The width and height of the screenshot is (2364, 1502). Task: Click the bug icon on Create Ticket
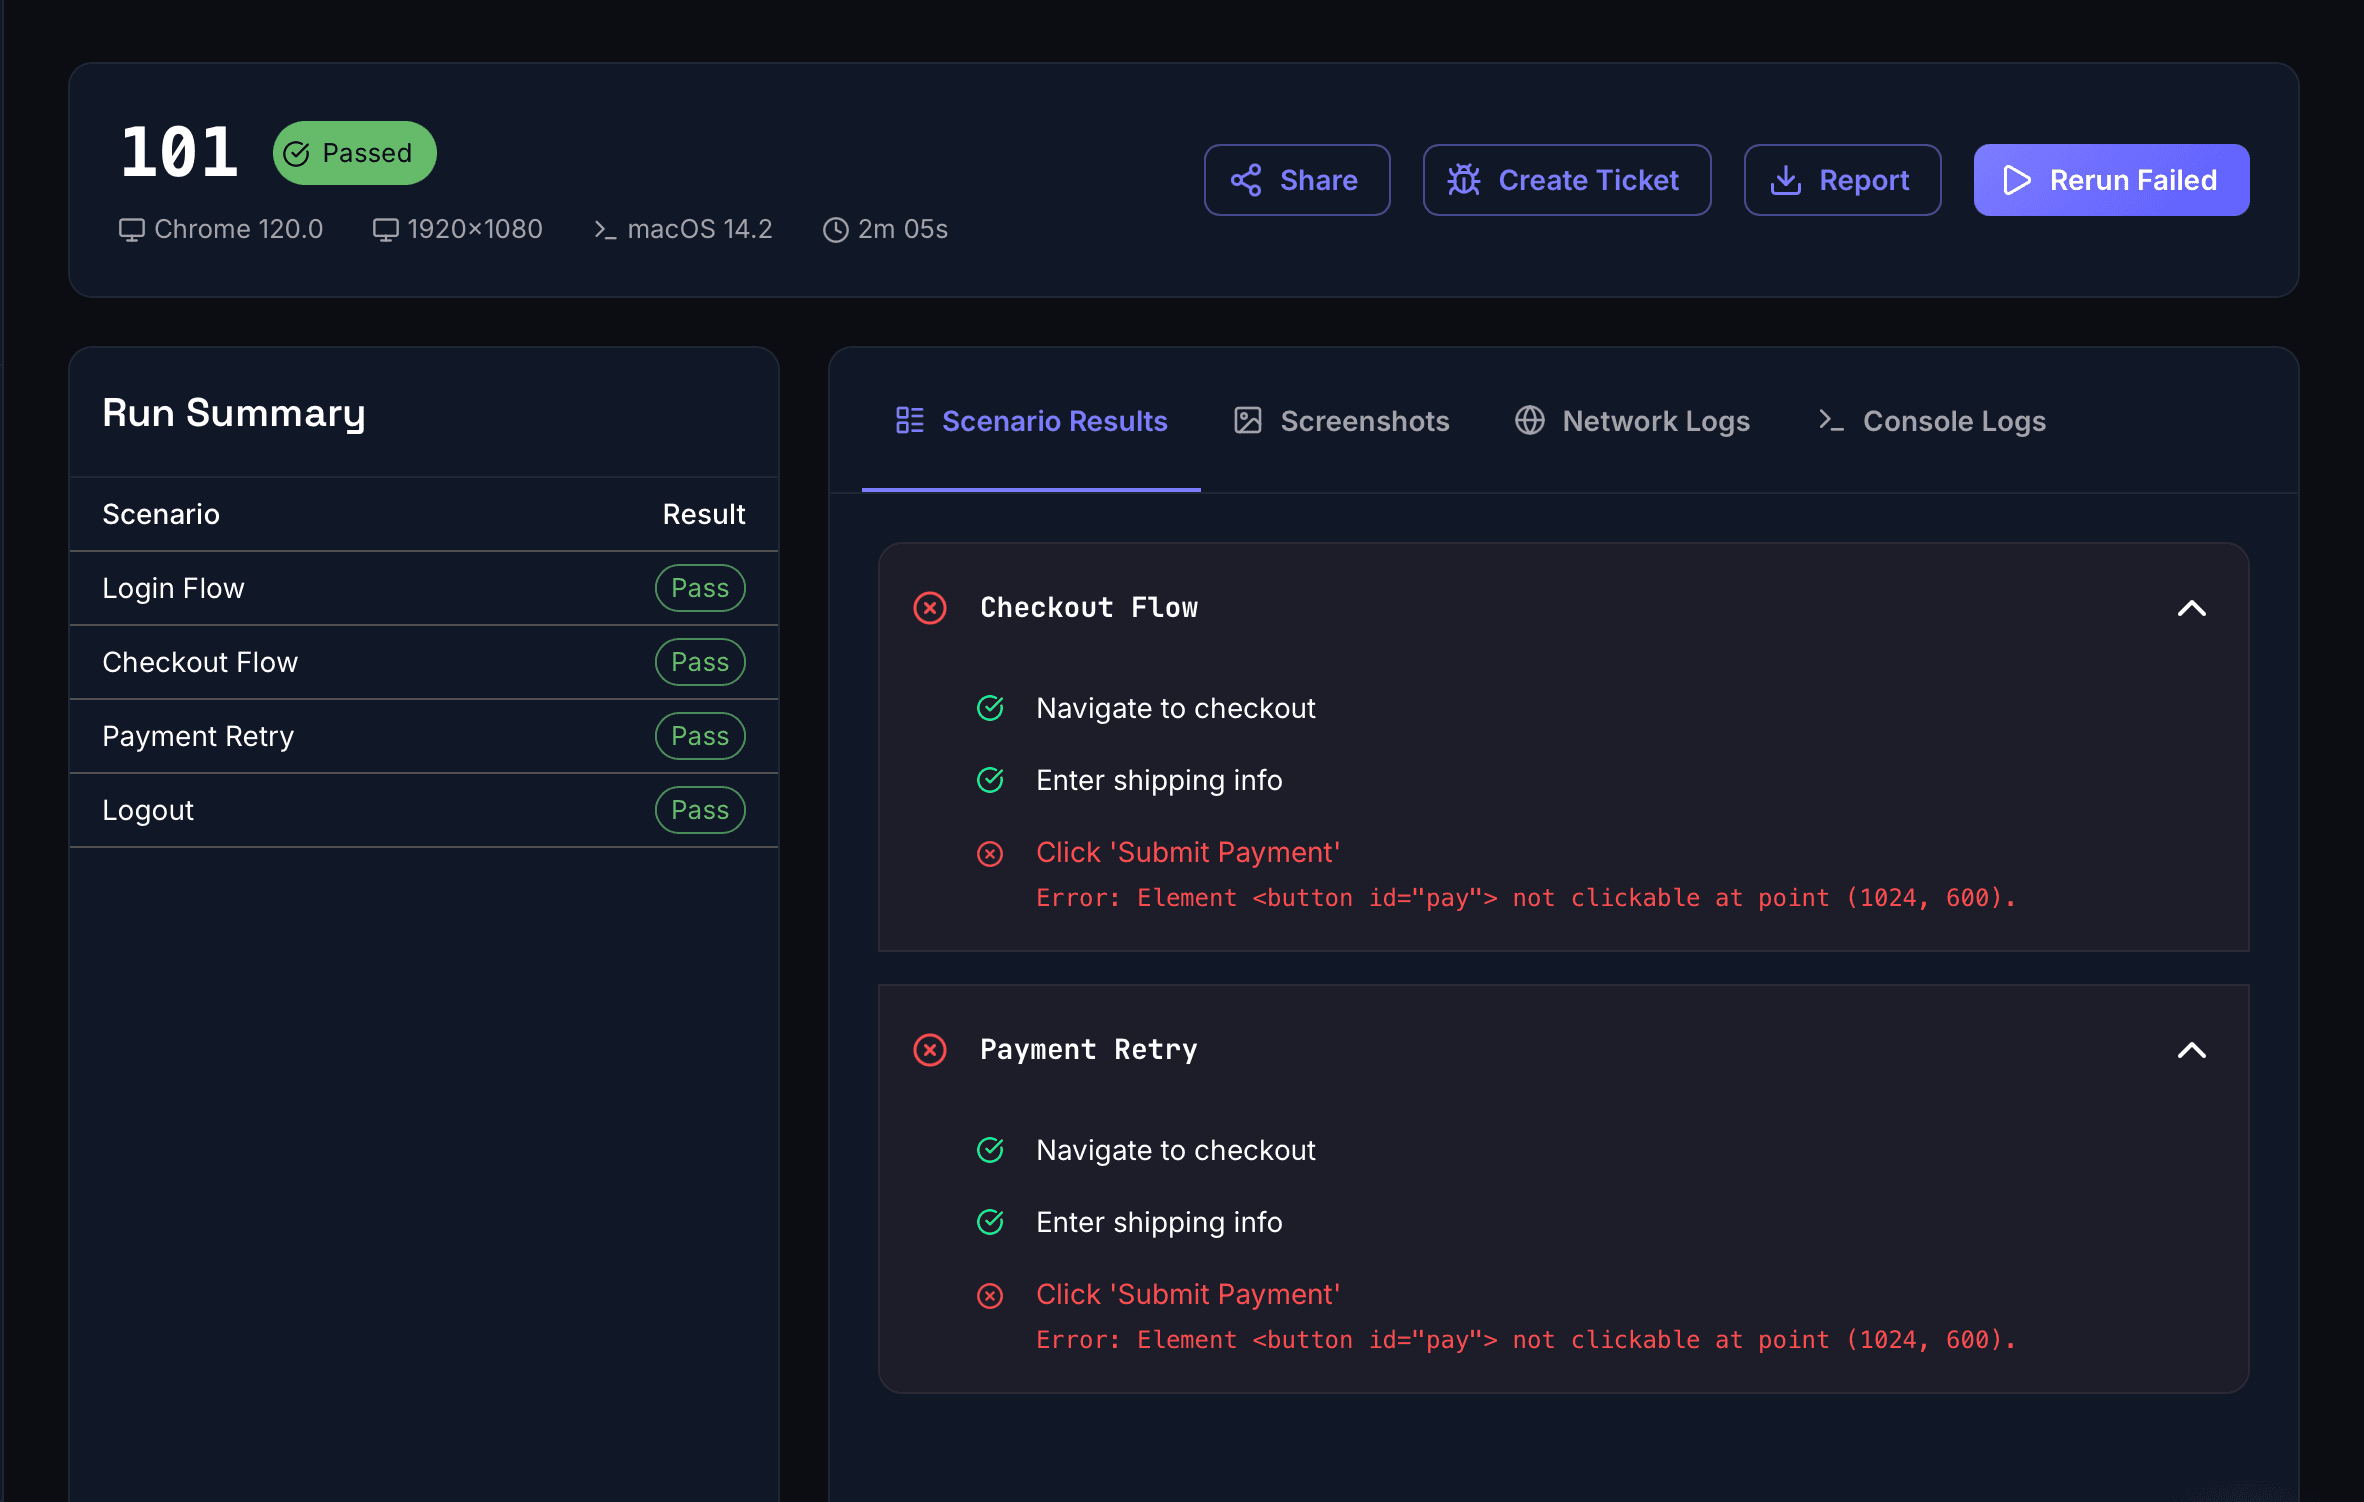click(1463, 180)
